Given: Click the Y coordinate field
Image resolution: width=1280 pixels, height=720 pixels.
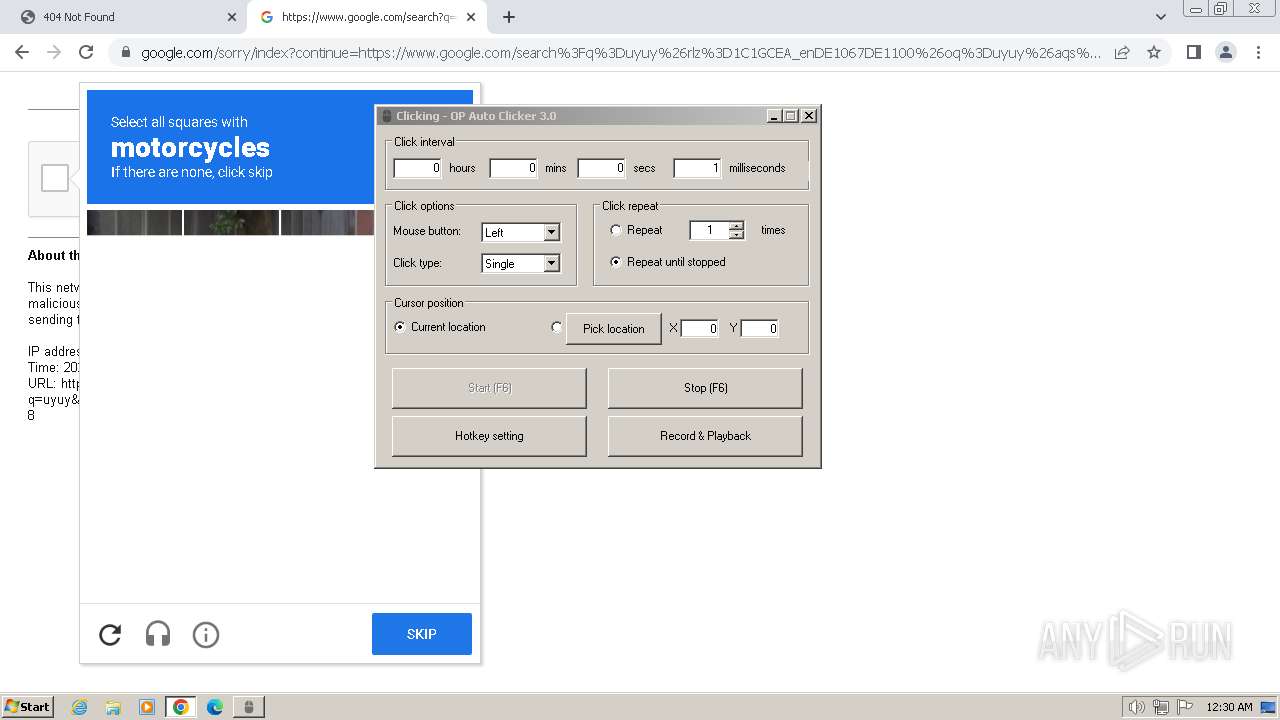Looking at the screenshot, I should tap(760, 328).
